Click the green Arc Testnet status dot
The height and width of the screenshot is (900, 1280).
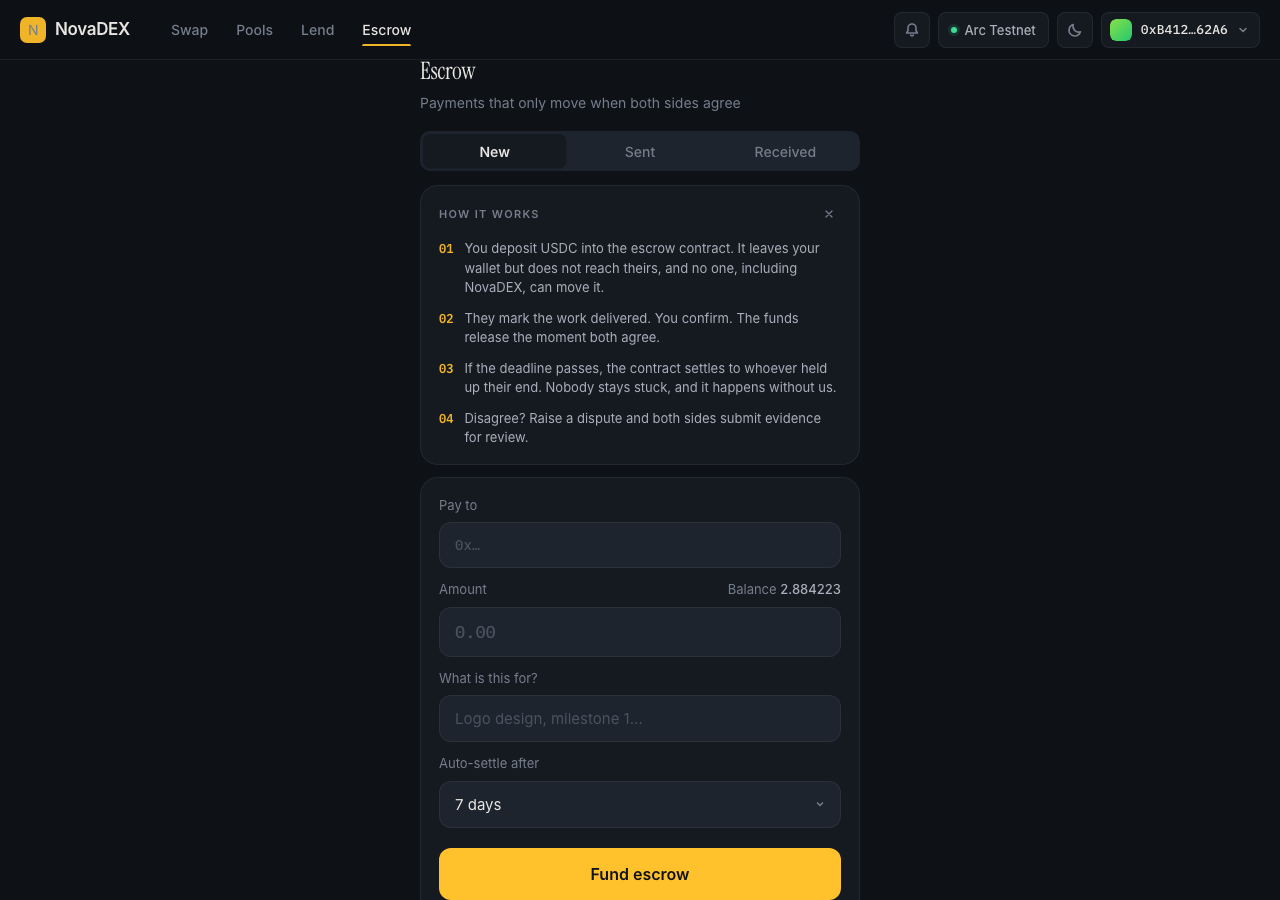tap(954, 30)
